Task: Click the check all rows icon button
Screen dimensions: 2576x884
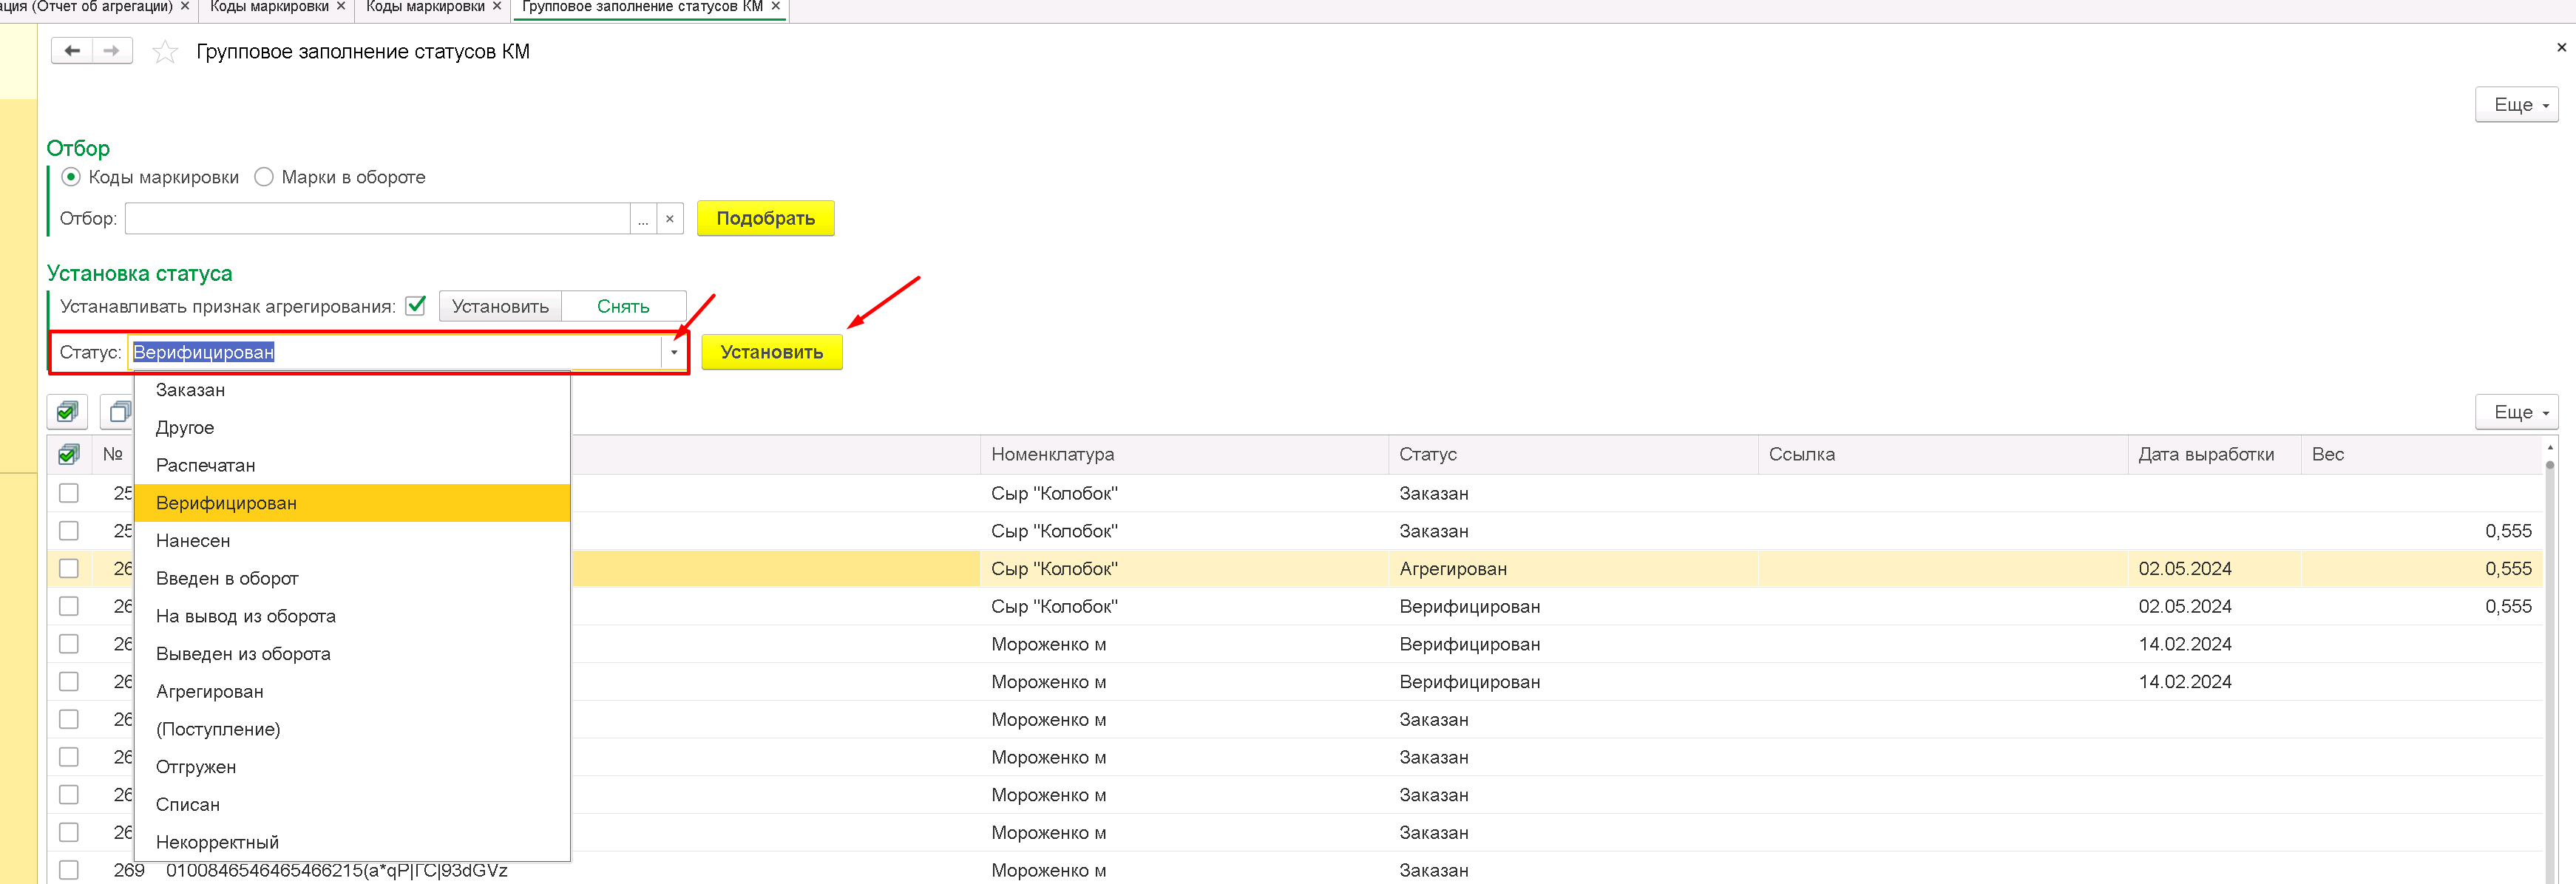Action: click(67, 412)
